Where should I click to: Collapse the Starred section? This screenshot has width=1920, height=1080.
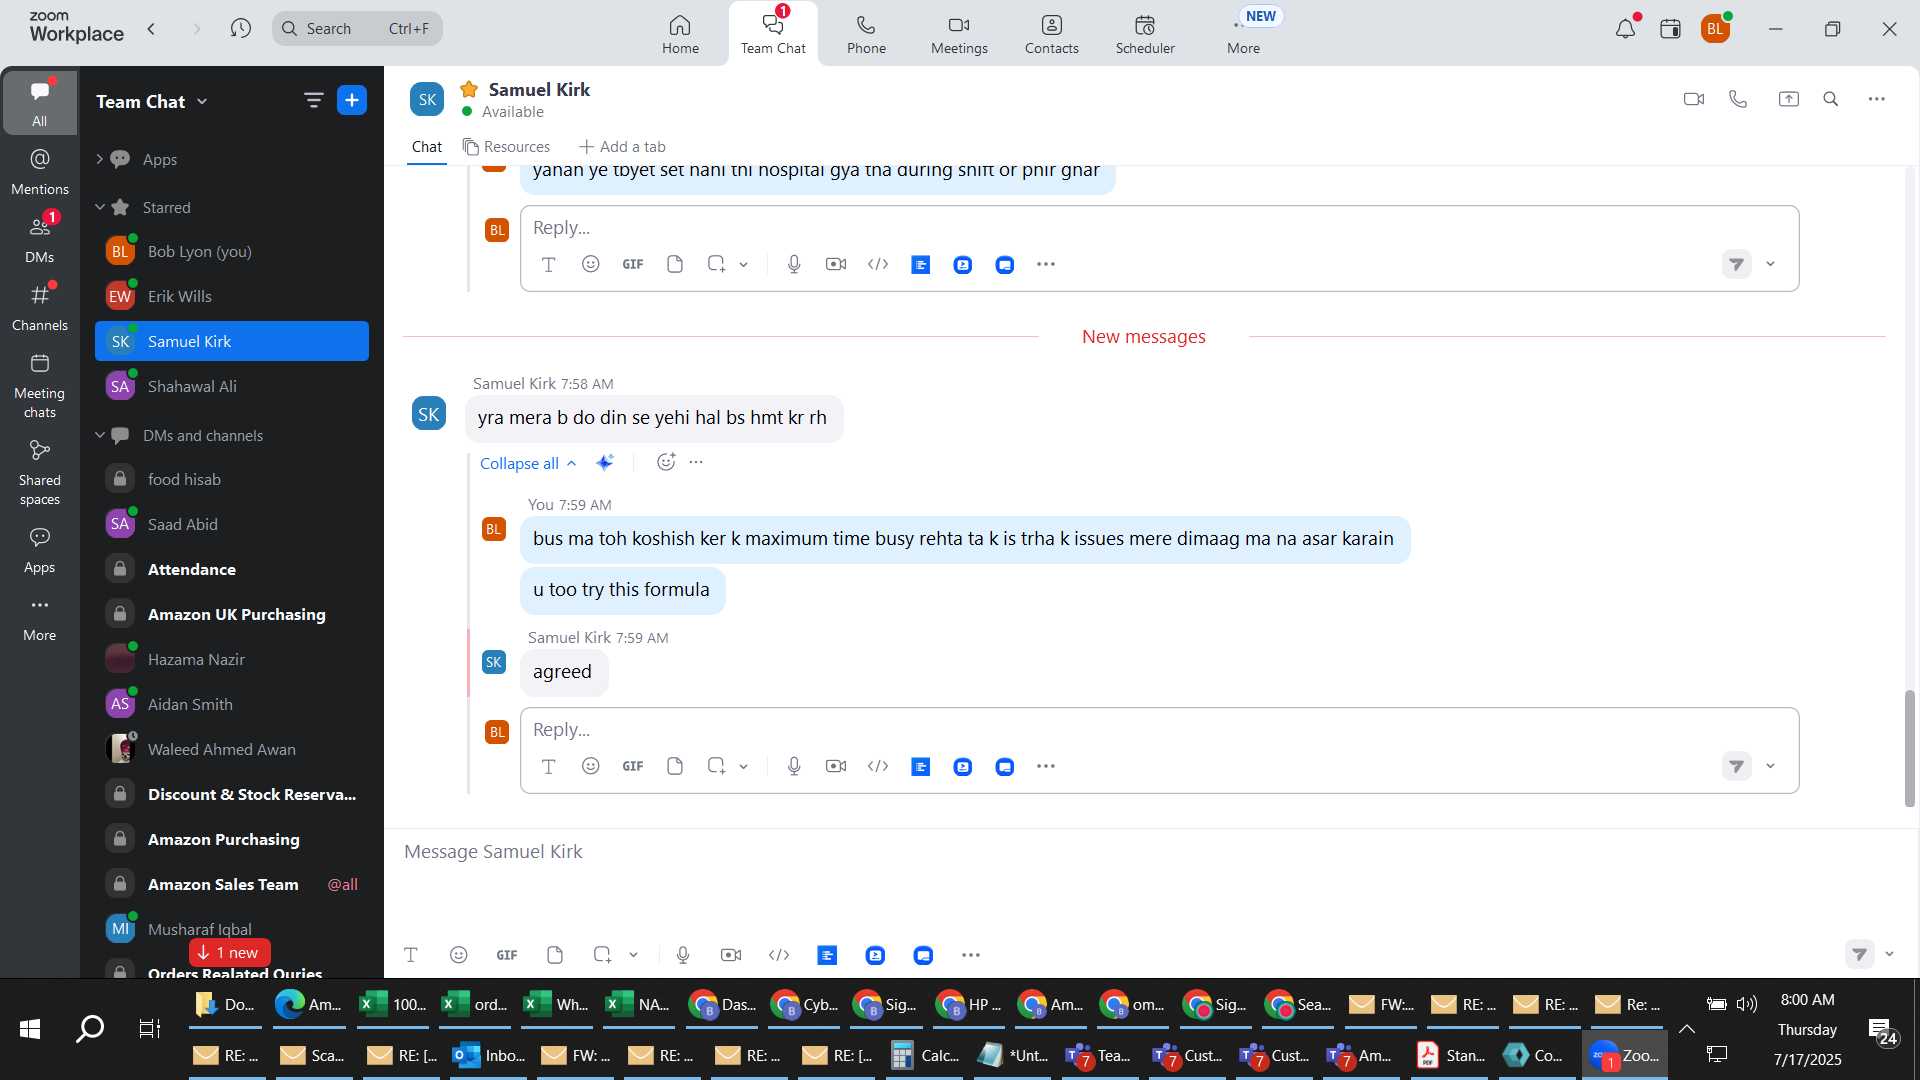[99, 207]
